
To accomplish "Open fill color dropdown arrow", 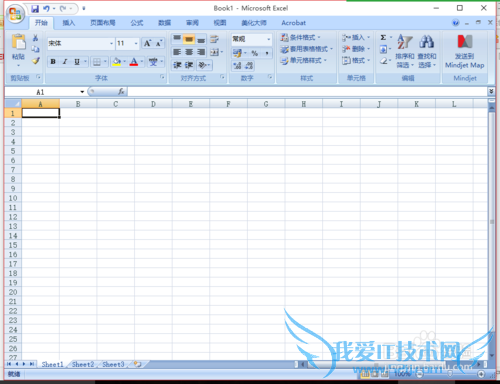I will pos(125,62).
